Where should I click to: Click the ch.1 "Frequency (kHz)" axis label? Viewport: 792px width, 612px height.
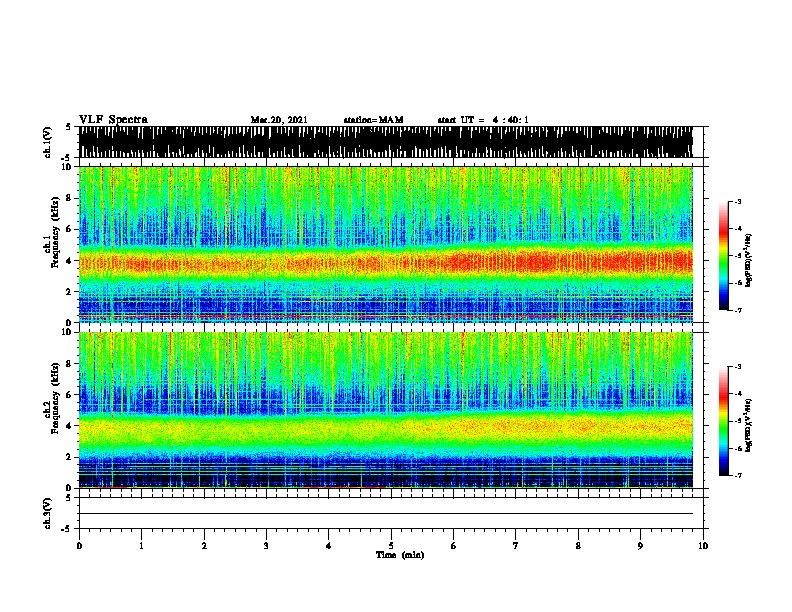pyautogui.click(x=55, y=233)
